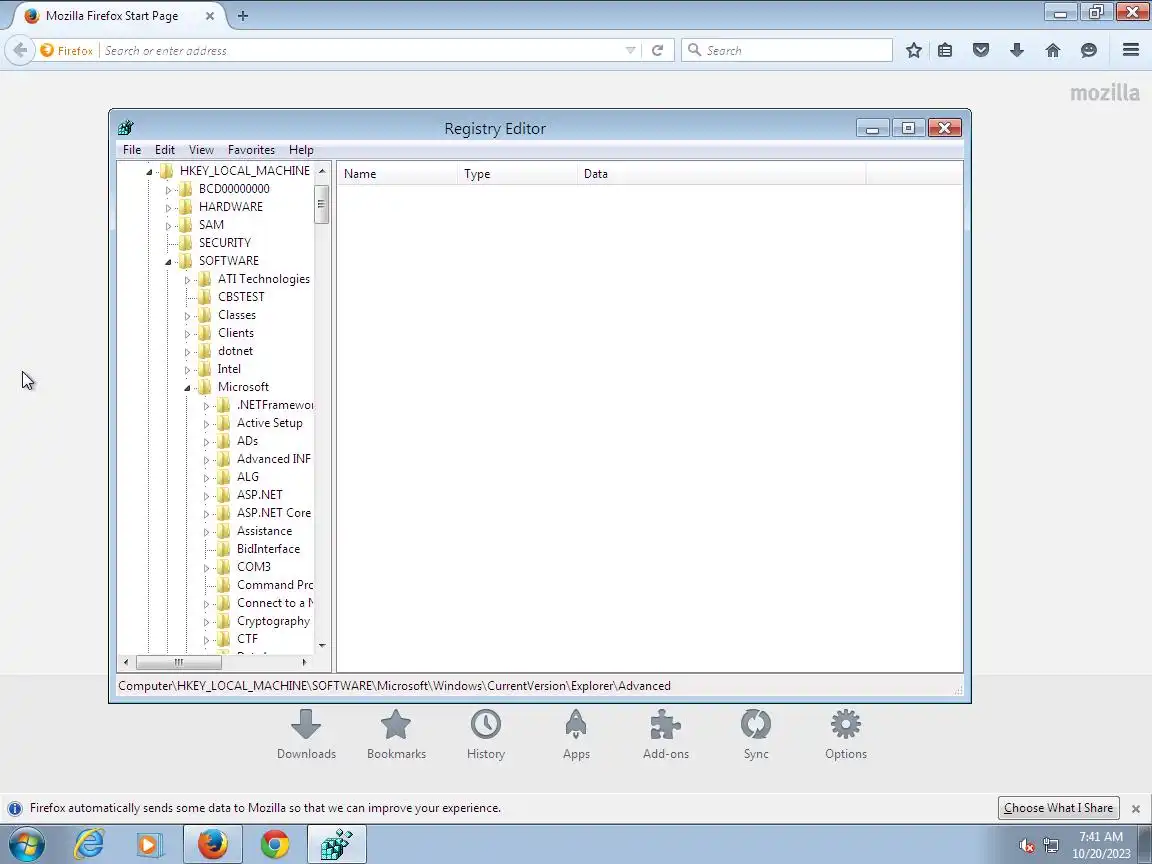Open the Windows Start menu

[x=26, y=844]
